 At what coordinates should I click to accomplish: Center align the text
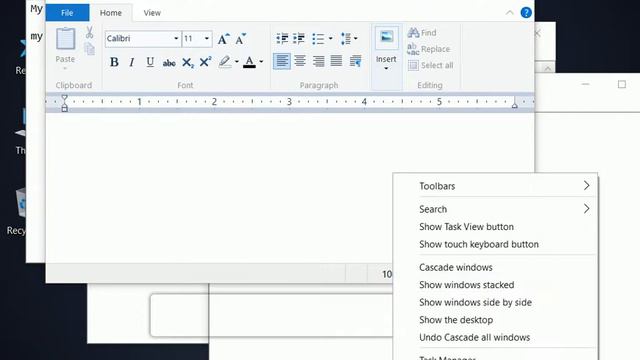300,61
